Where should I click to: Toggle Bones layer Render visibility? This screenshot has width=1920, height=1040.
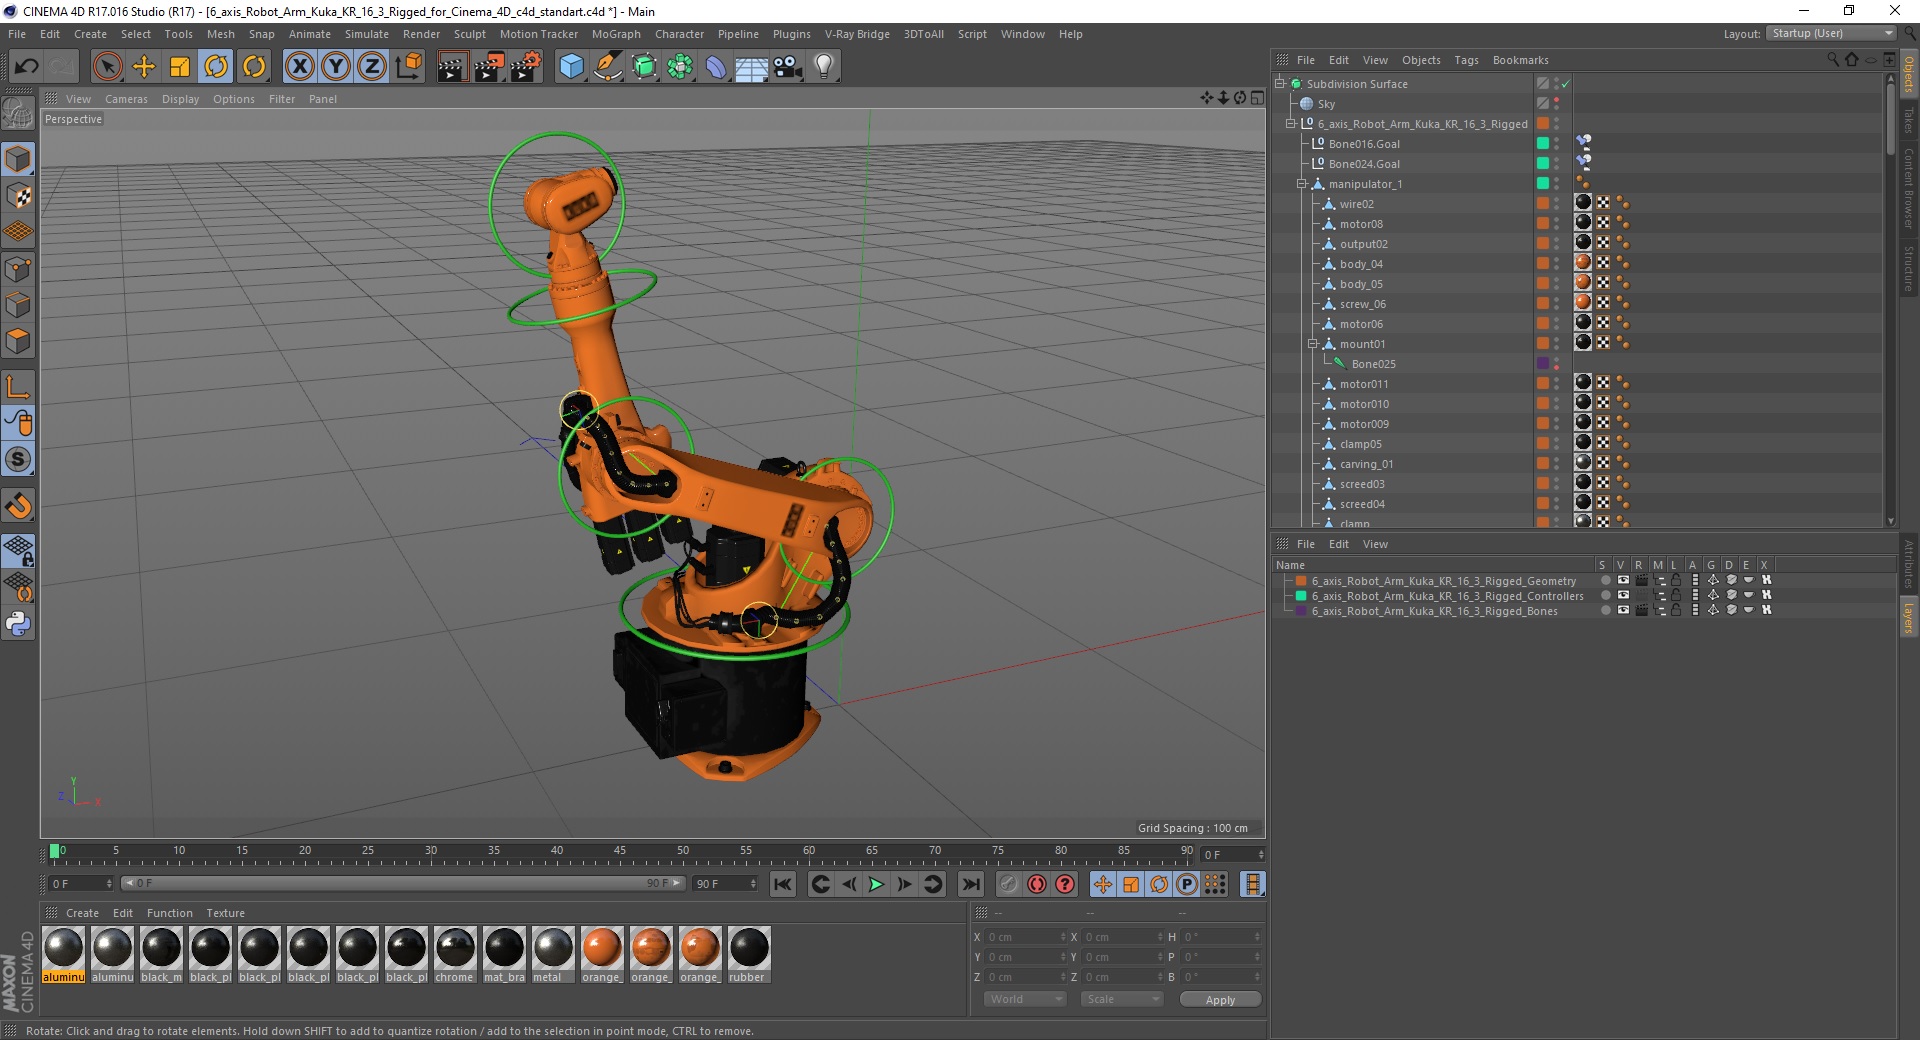1641,611
